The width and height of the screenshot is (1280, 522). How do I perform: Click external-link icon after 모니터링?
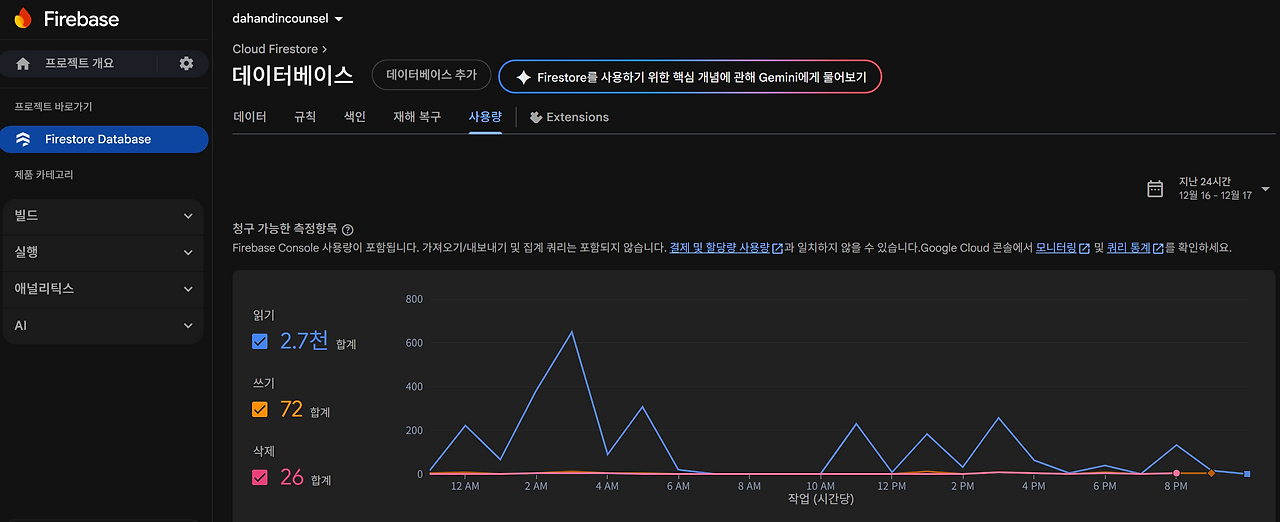(1084, 248)
